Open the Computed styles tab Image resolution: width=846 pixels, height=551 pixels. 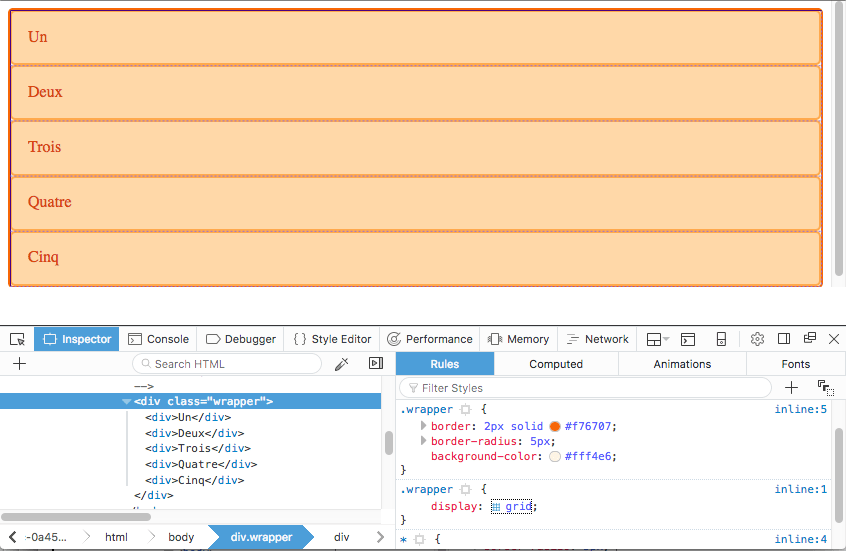click(556, 364)
